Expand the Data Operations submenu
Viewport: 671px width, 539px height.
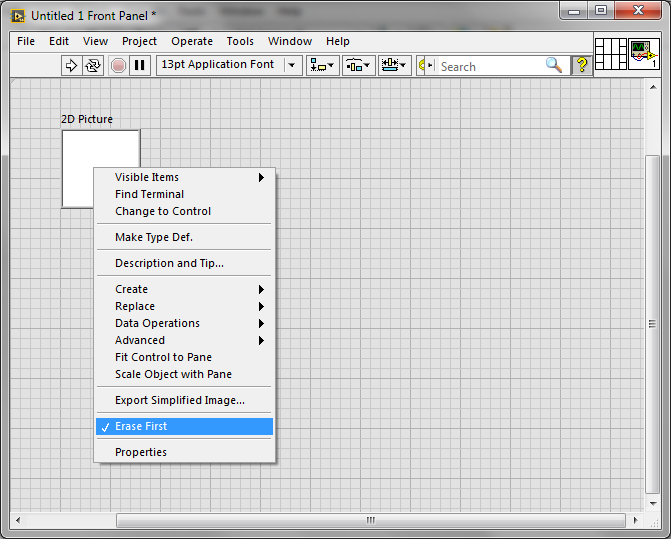click(184, 323)
